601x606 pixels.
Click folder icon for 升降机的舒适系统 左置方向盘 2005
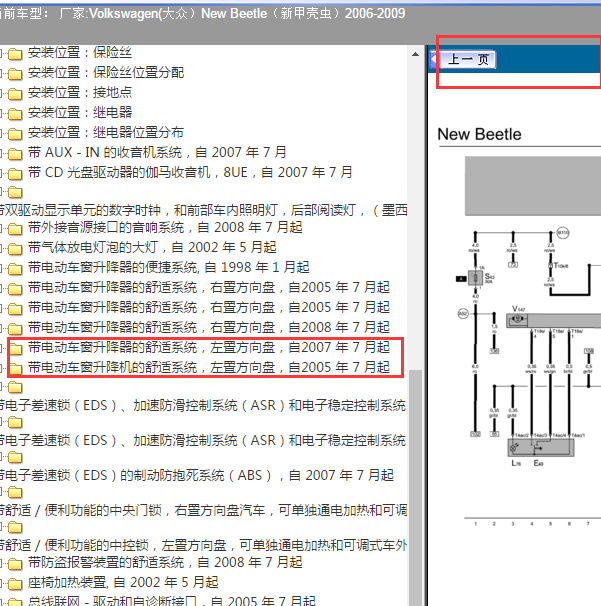(15, 369)
